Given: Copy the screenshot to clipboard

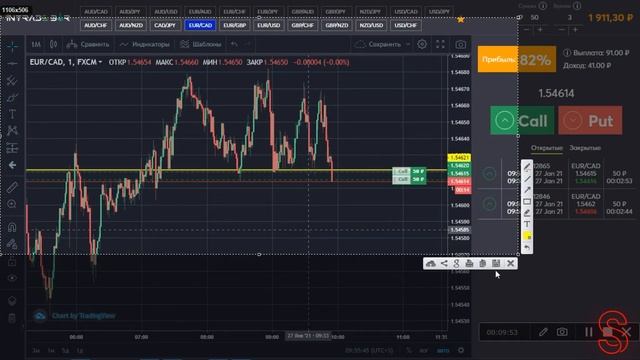Looking at the screenshot, I should (482, 264).
